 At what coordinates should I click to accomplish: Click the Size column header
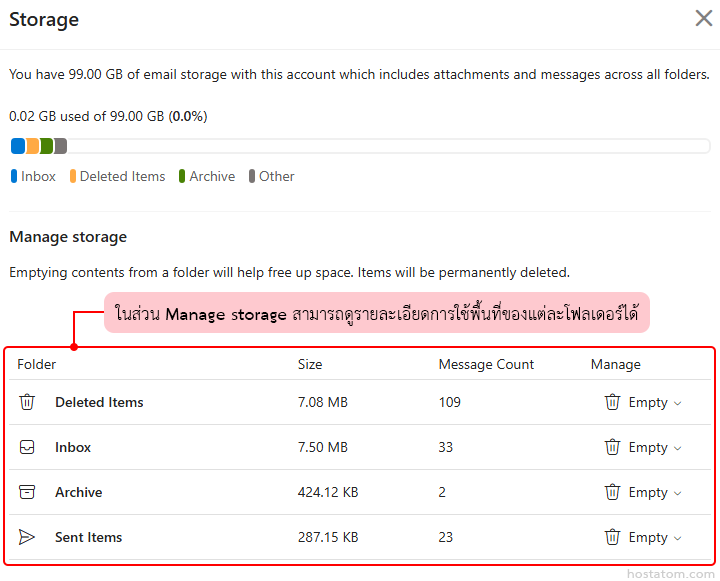[310, 364]
